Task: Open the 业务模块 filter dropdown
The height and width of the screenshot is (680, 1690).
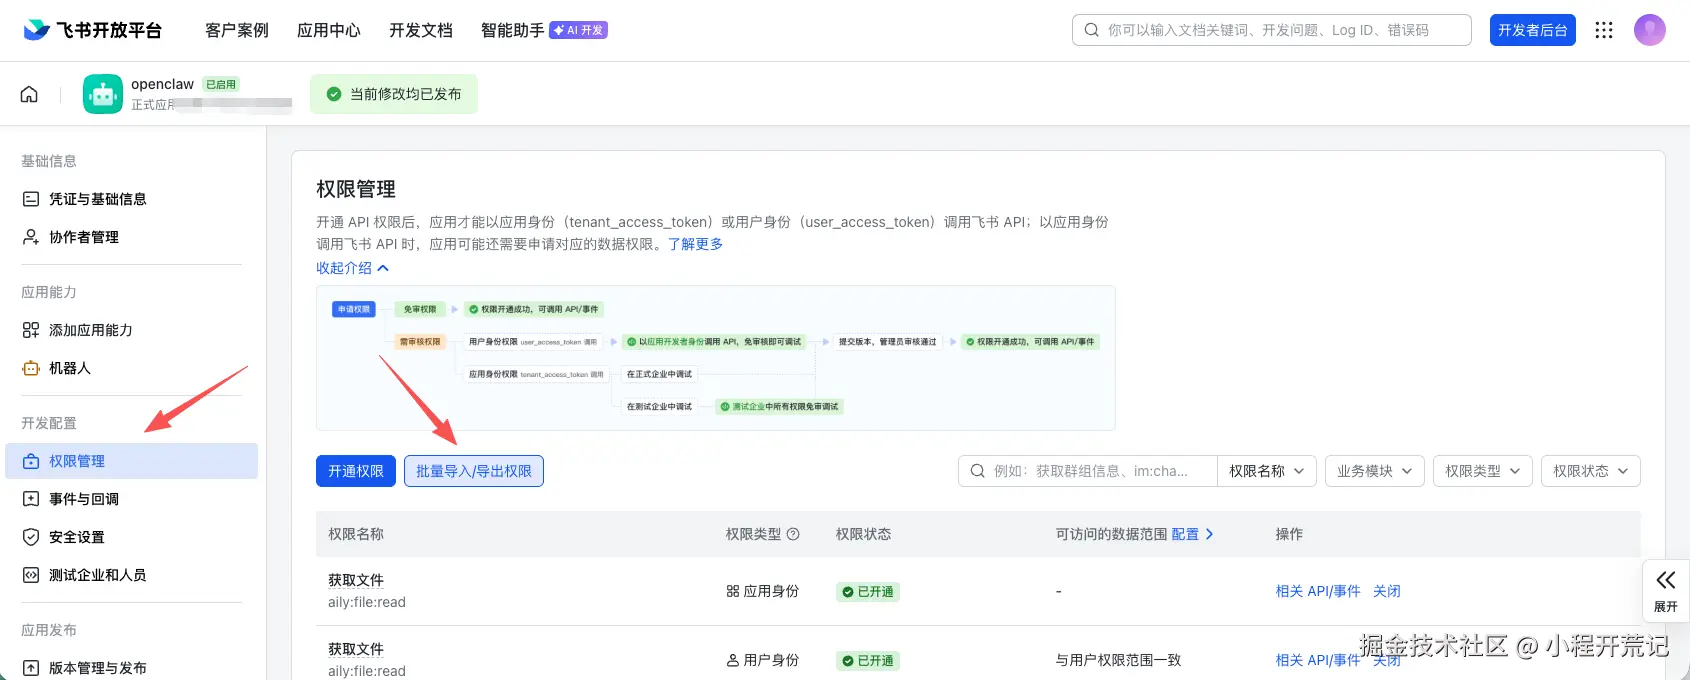Action: (x=1375, y=471)
